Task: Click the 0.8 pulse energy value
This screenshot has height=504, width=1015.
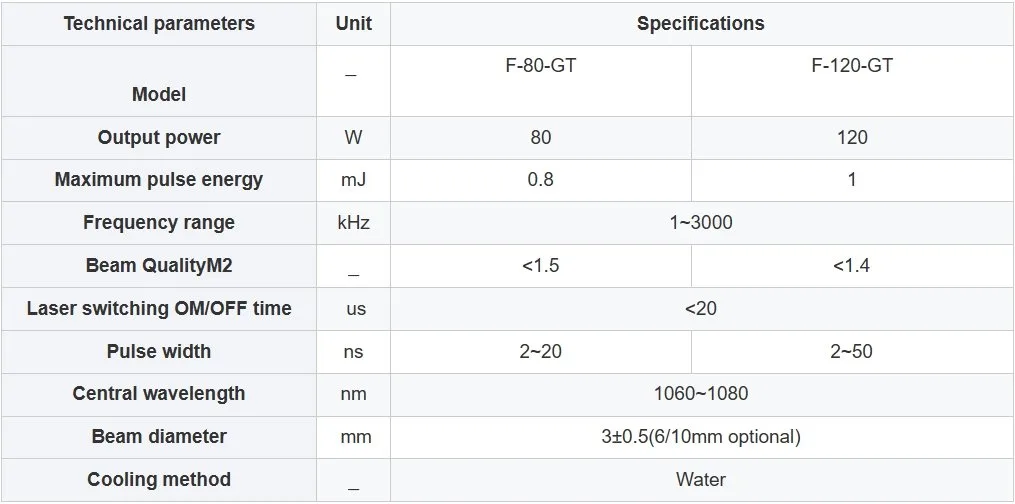Action: click(541, 180)
